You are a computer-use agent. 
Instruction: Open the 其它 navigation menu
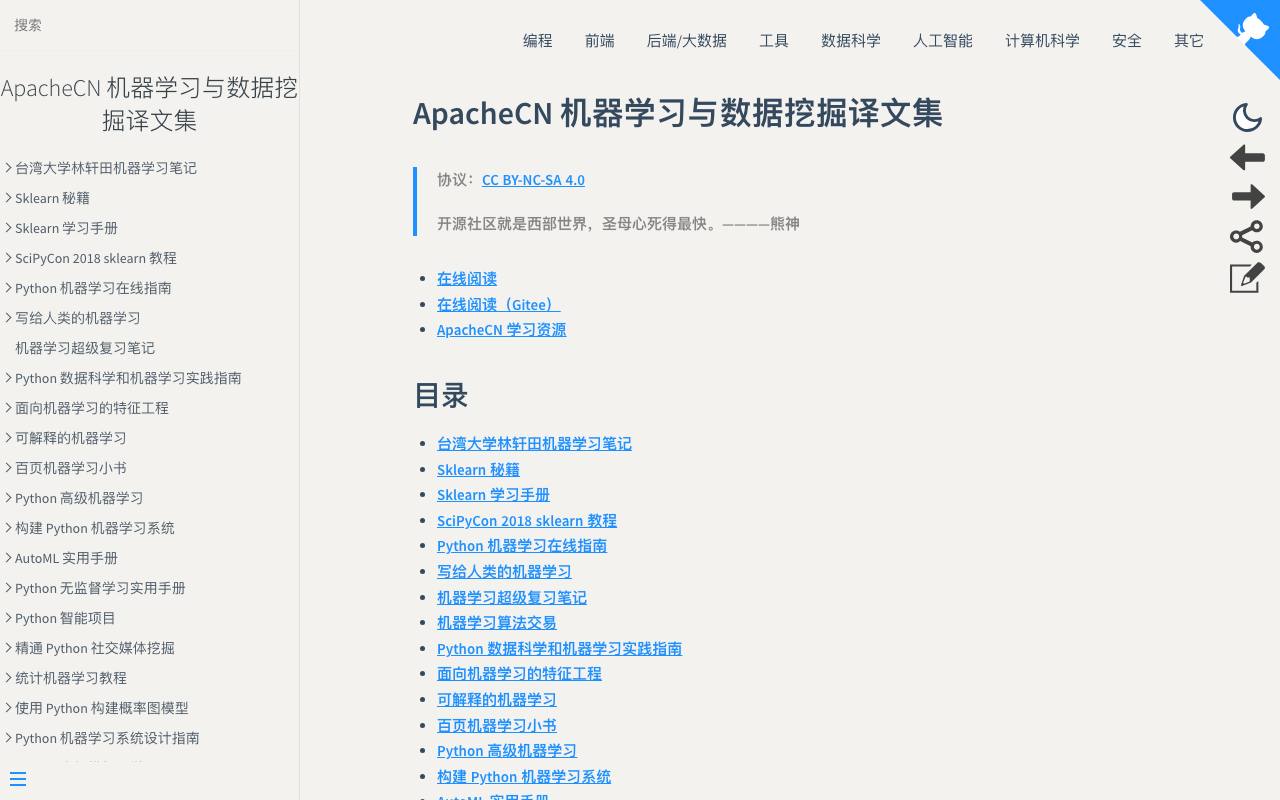(x=1189, y=40)
